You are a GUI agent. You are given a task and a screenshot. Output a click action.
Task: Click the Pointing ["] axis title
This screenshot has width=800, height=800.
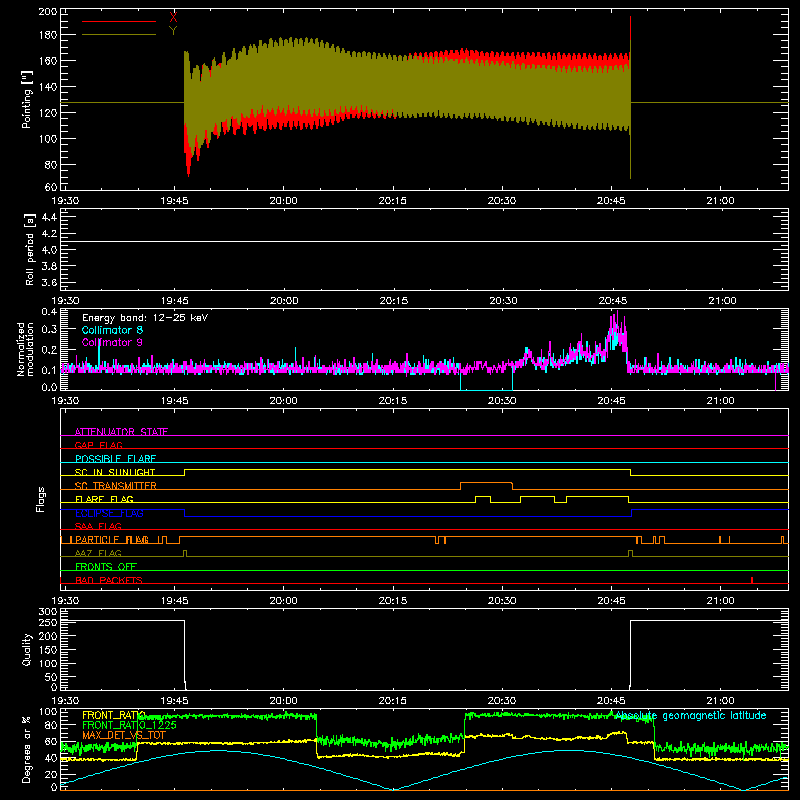(x=27, y=99)
